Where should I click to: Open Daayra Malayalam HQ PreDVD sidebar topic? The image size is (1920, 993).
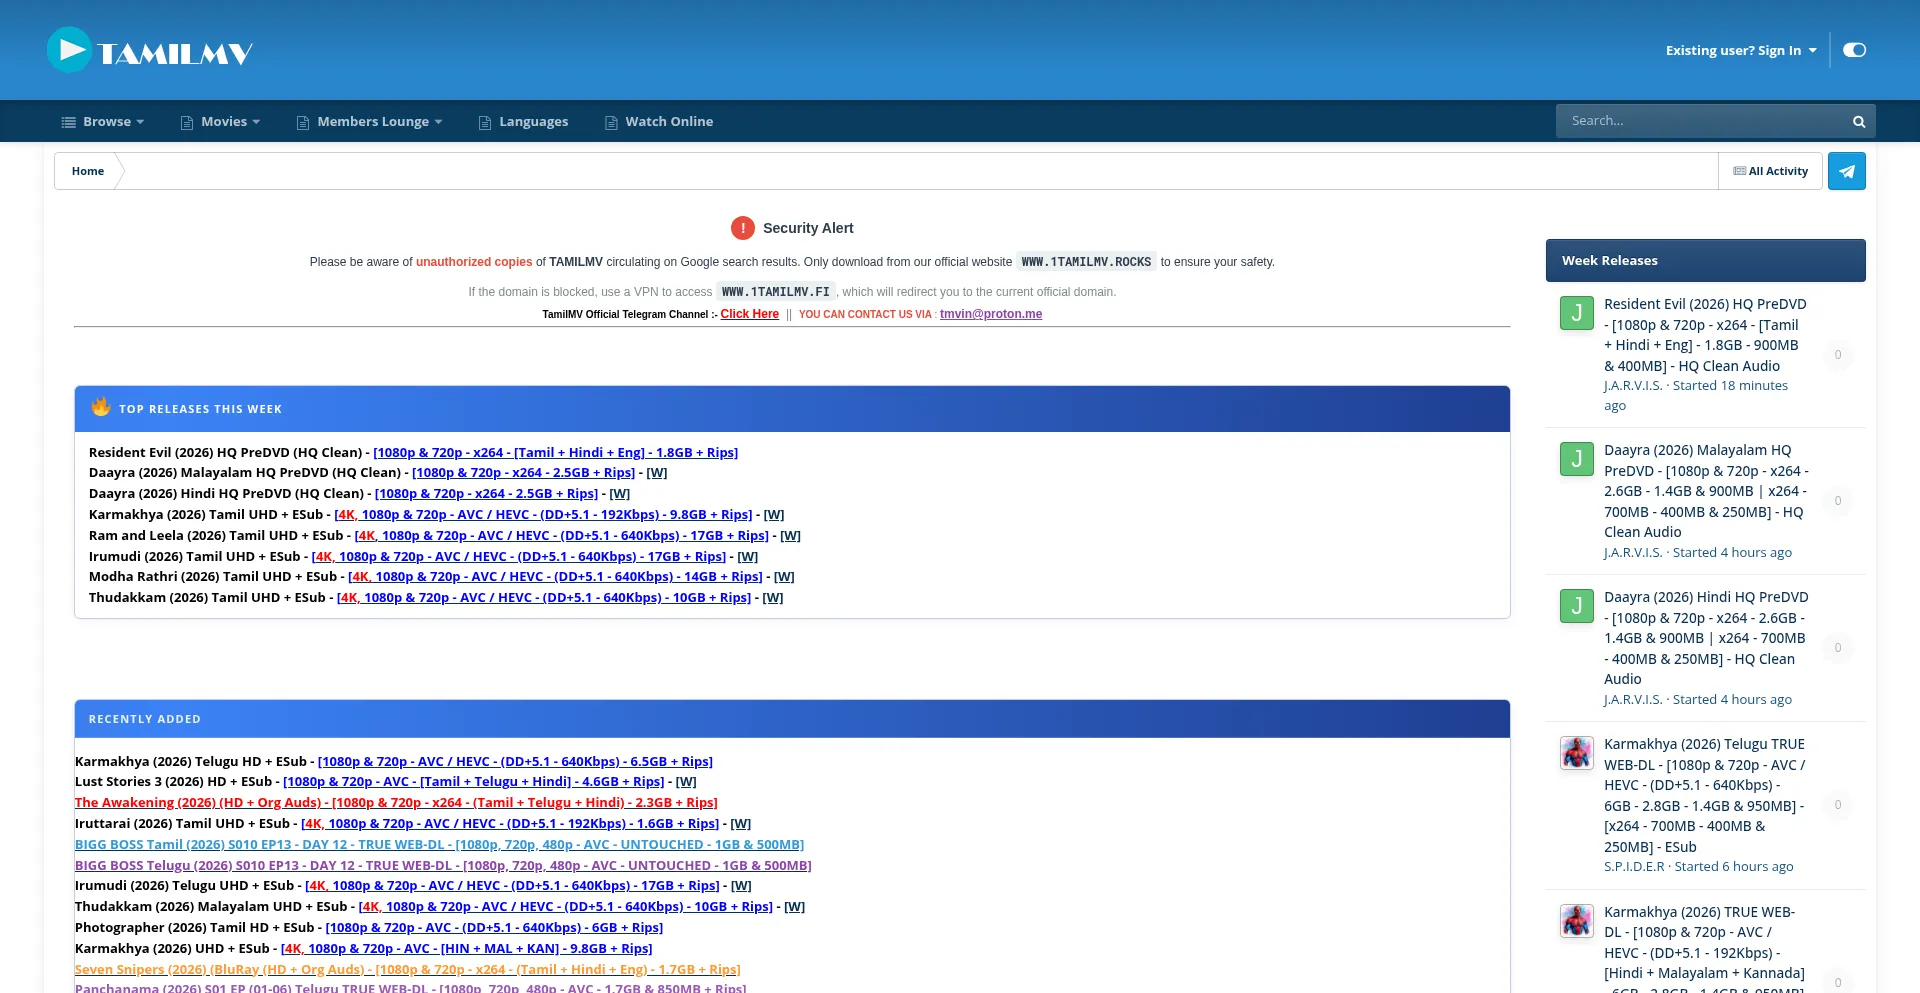1706,491
